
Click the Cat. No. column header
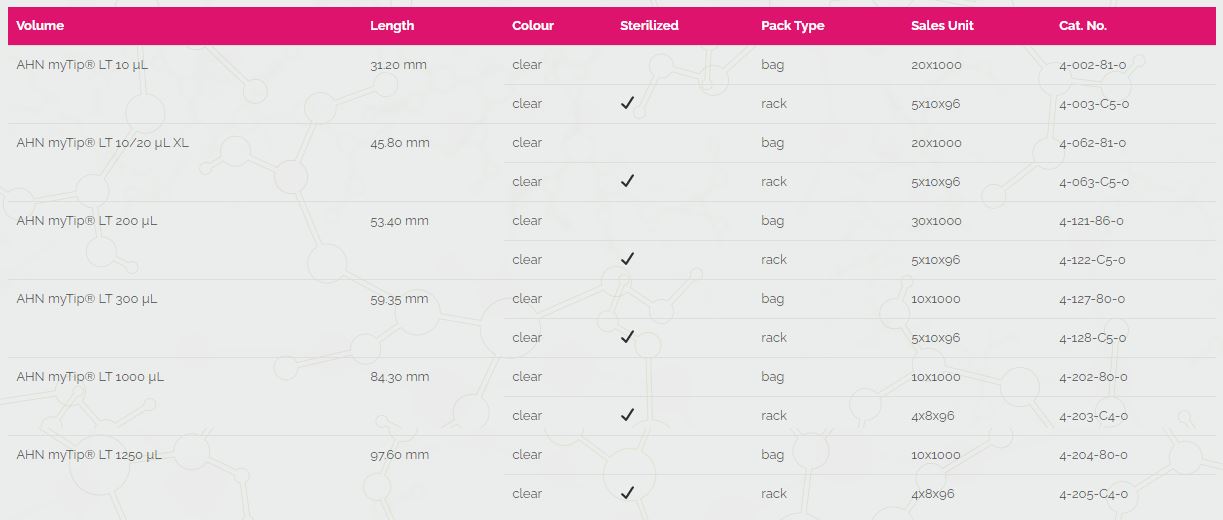pyautogui.click(x=1082, y=25)
